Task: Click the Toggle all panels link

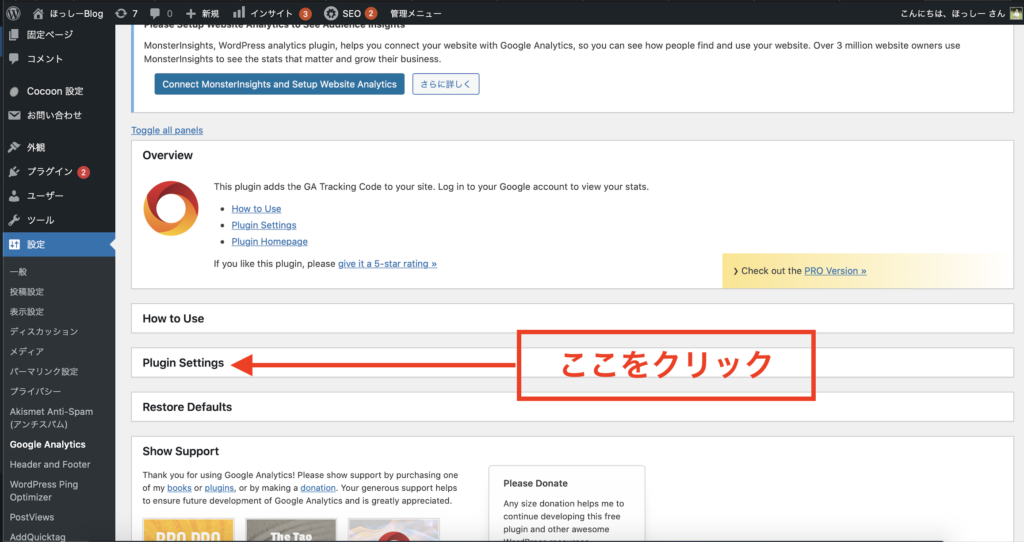Action: point(167,130)
